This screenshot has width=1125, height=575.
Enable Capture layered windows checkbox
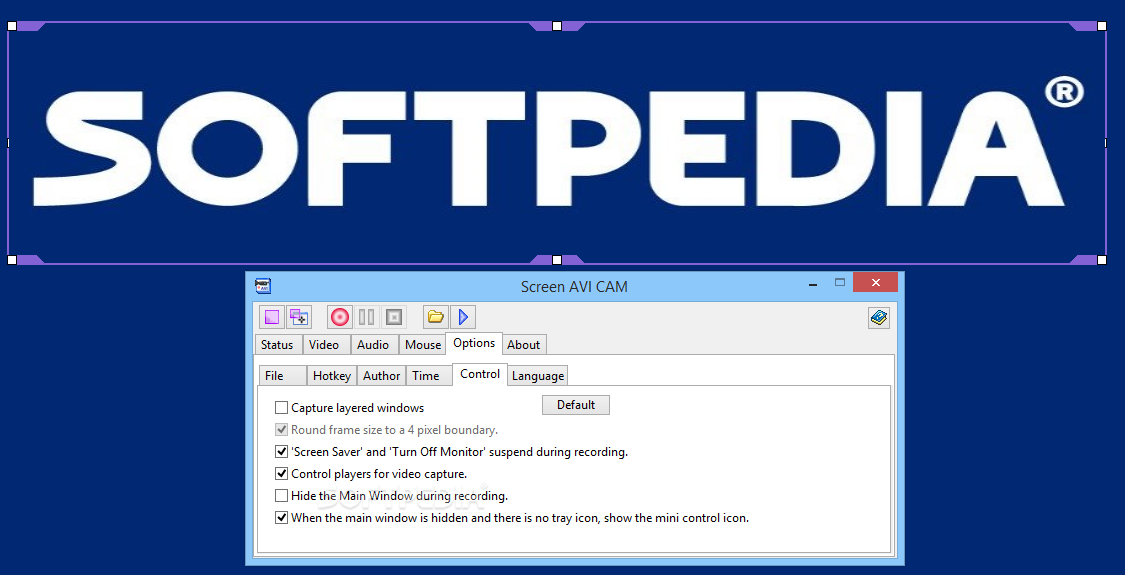281,408
